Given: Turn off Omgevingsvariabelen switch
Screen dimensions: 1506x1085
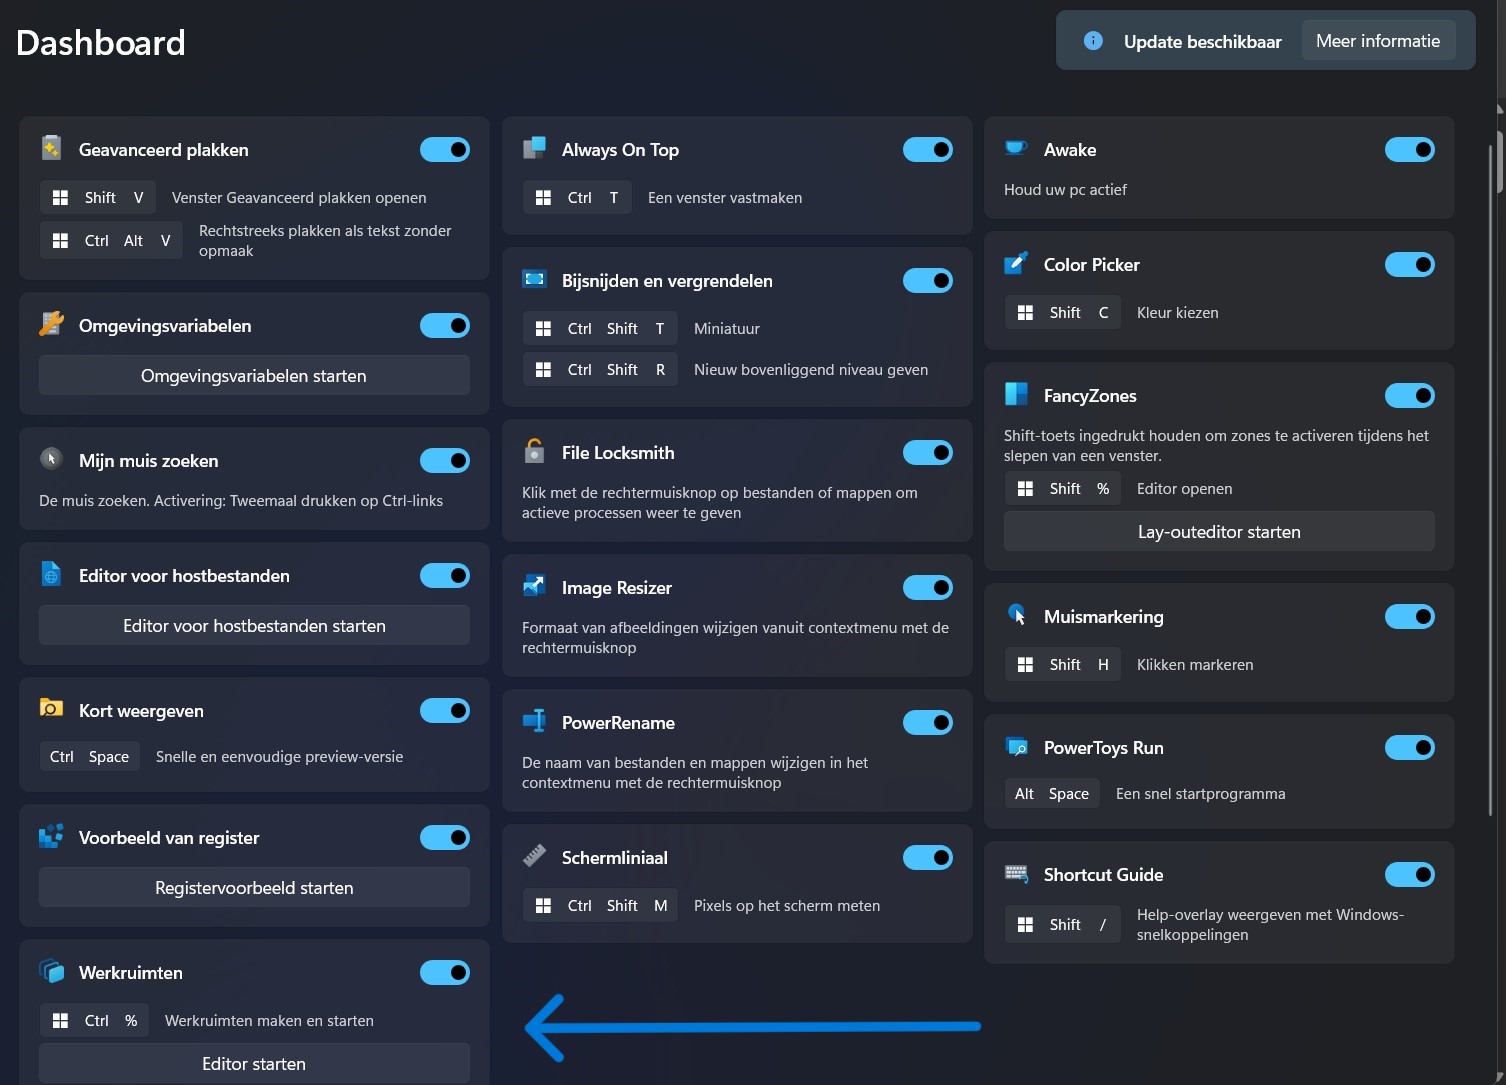Looking at the screenshot, I should coord(445,325).
